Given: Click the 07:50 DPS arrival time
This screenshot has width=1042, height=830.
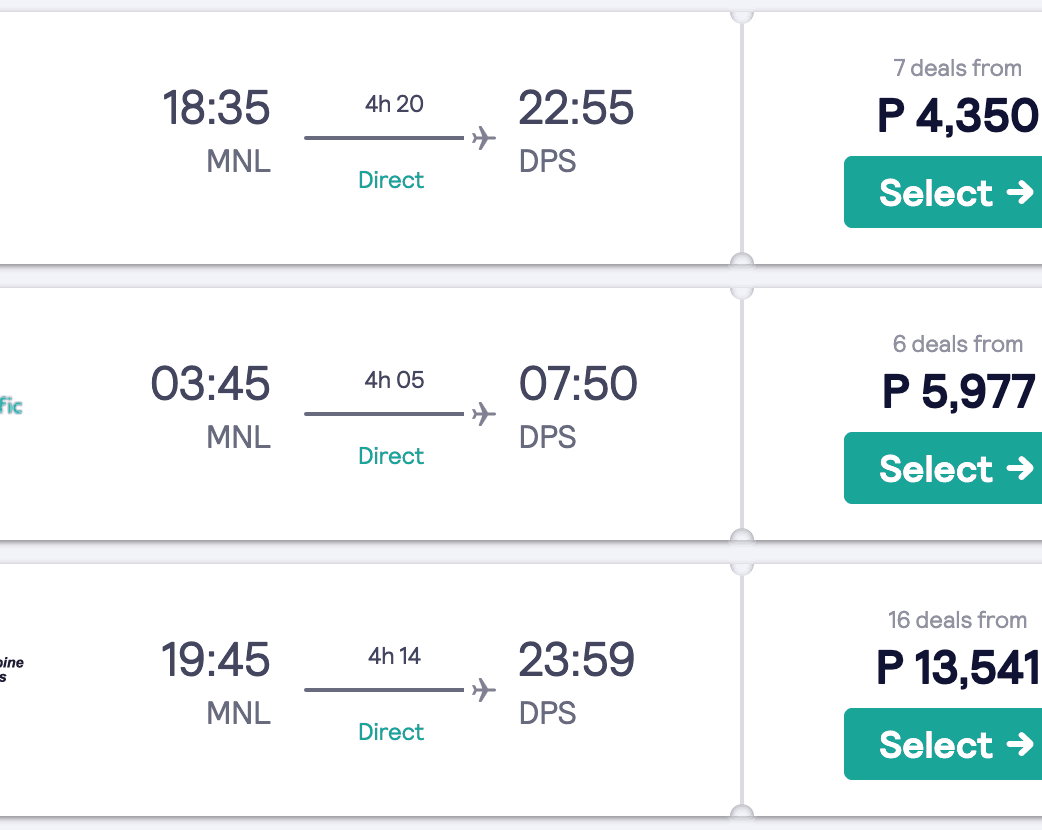Looking at the screenshot, I should pyautogui.click(x=577, y=384).
